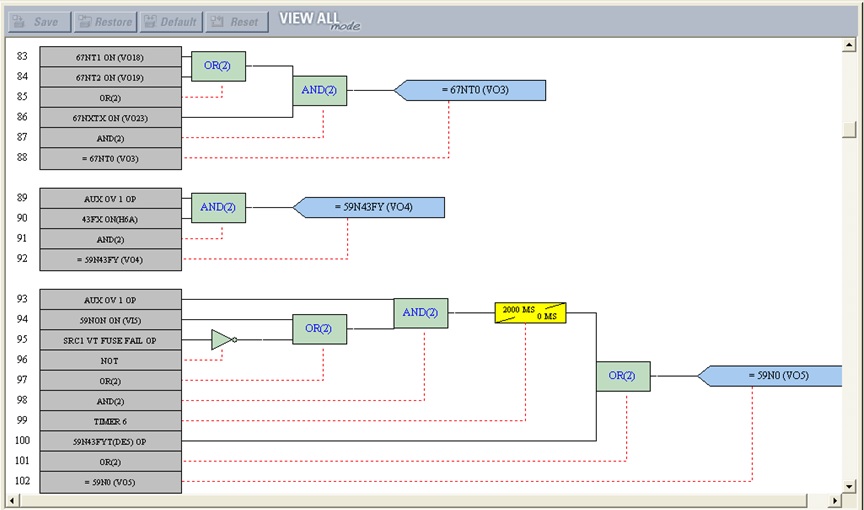This screenshot has width=864, height=510.
Task: Click the vertical scrollbar down arrow
Action: coord(849,485)
